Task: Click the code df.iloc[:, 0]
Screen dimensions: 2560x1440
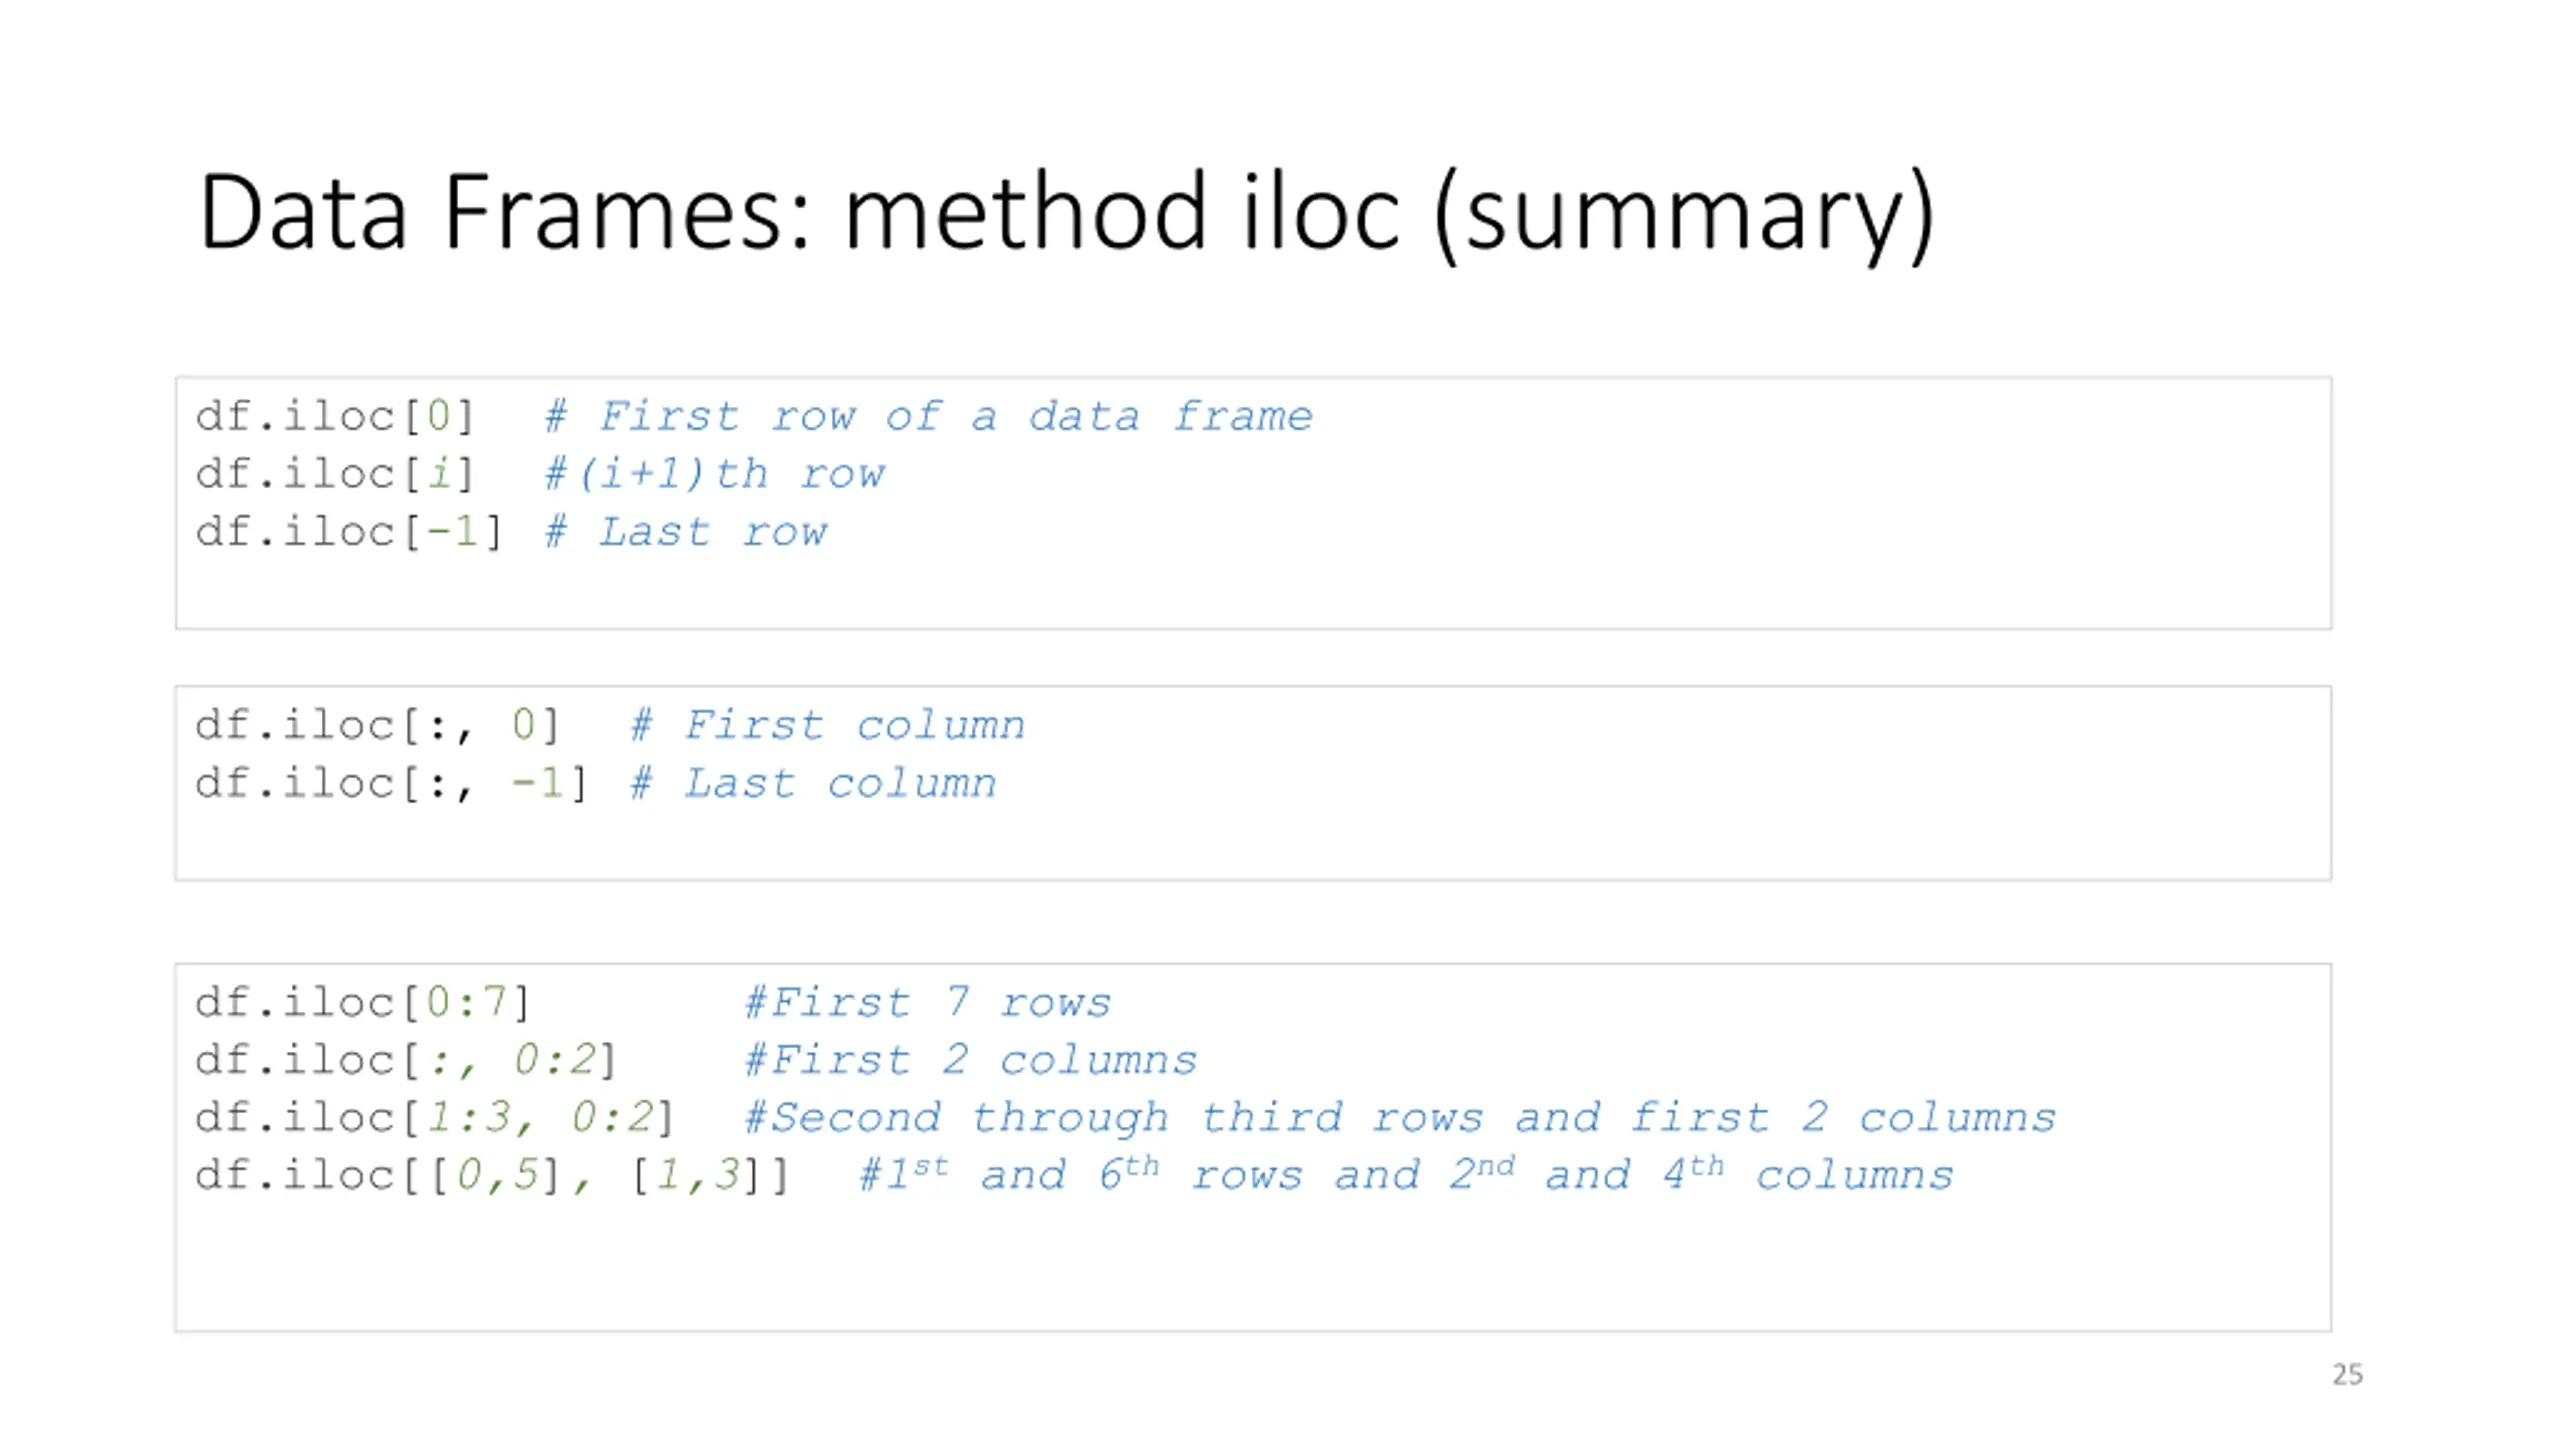Action: tap(377, 724)
